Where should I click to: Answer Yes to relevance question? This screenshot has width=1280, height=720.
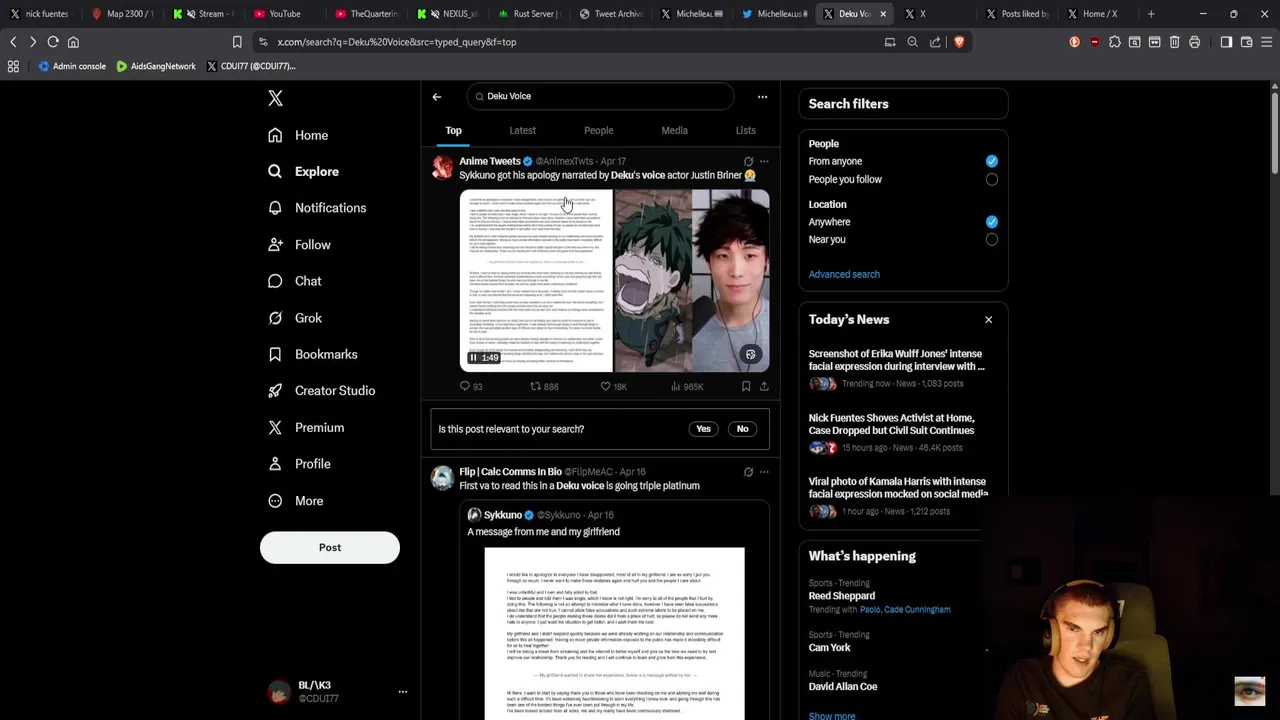703,429
